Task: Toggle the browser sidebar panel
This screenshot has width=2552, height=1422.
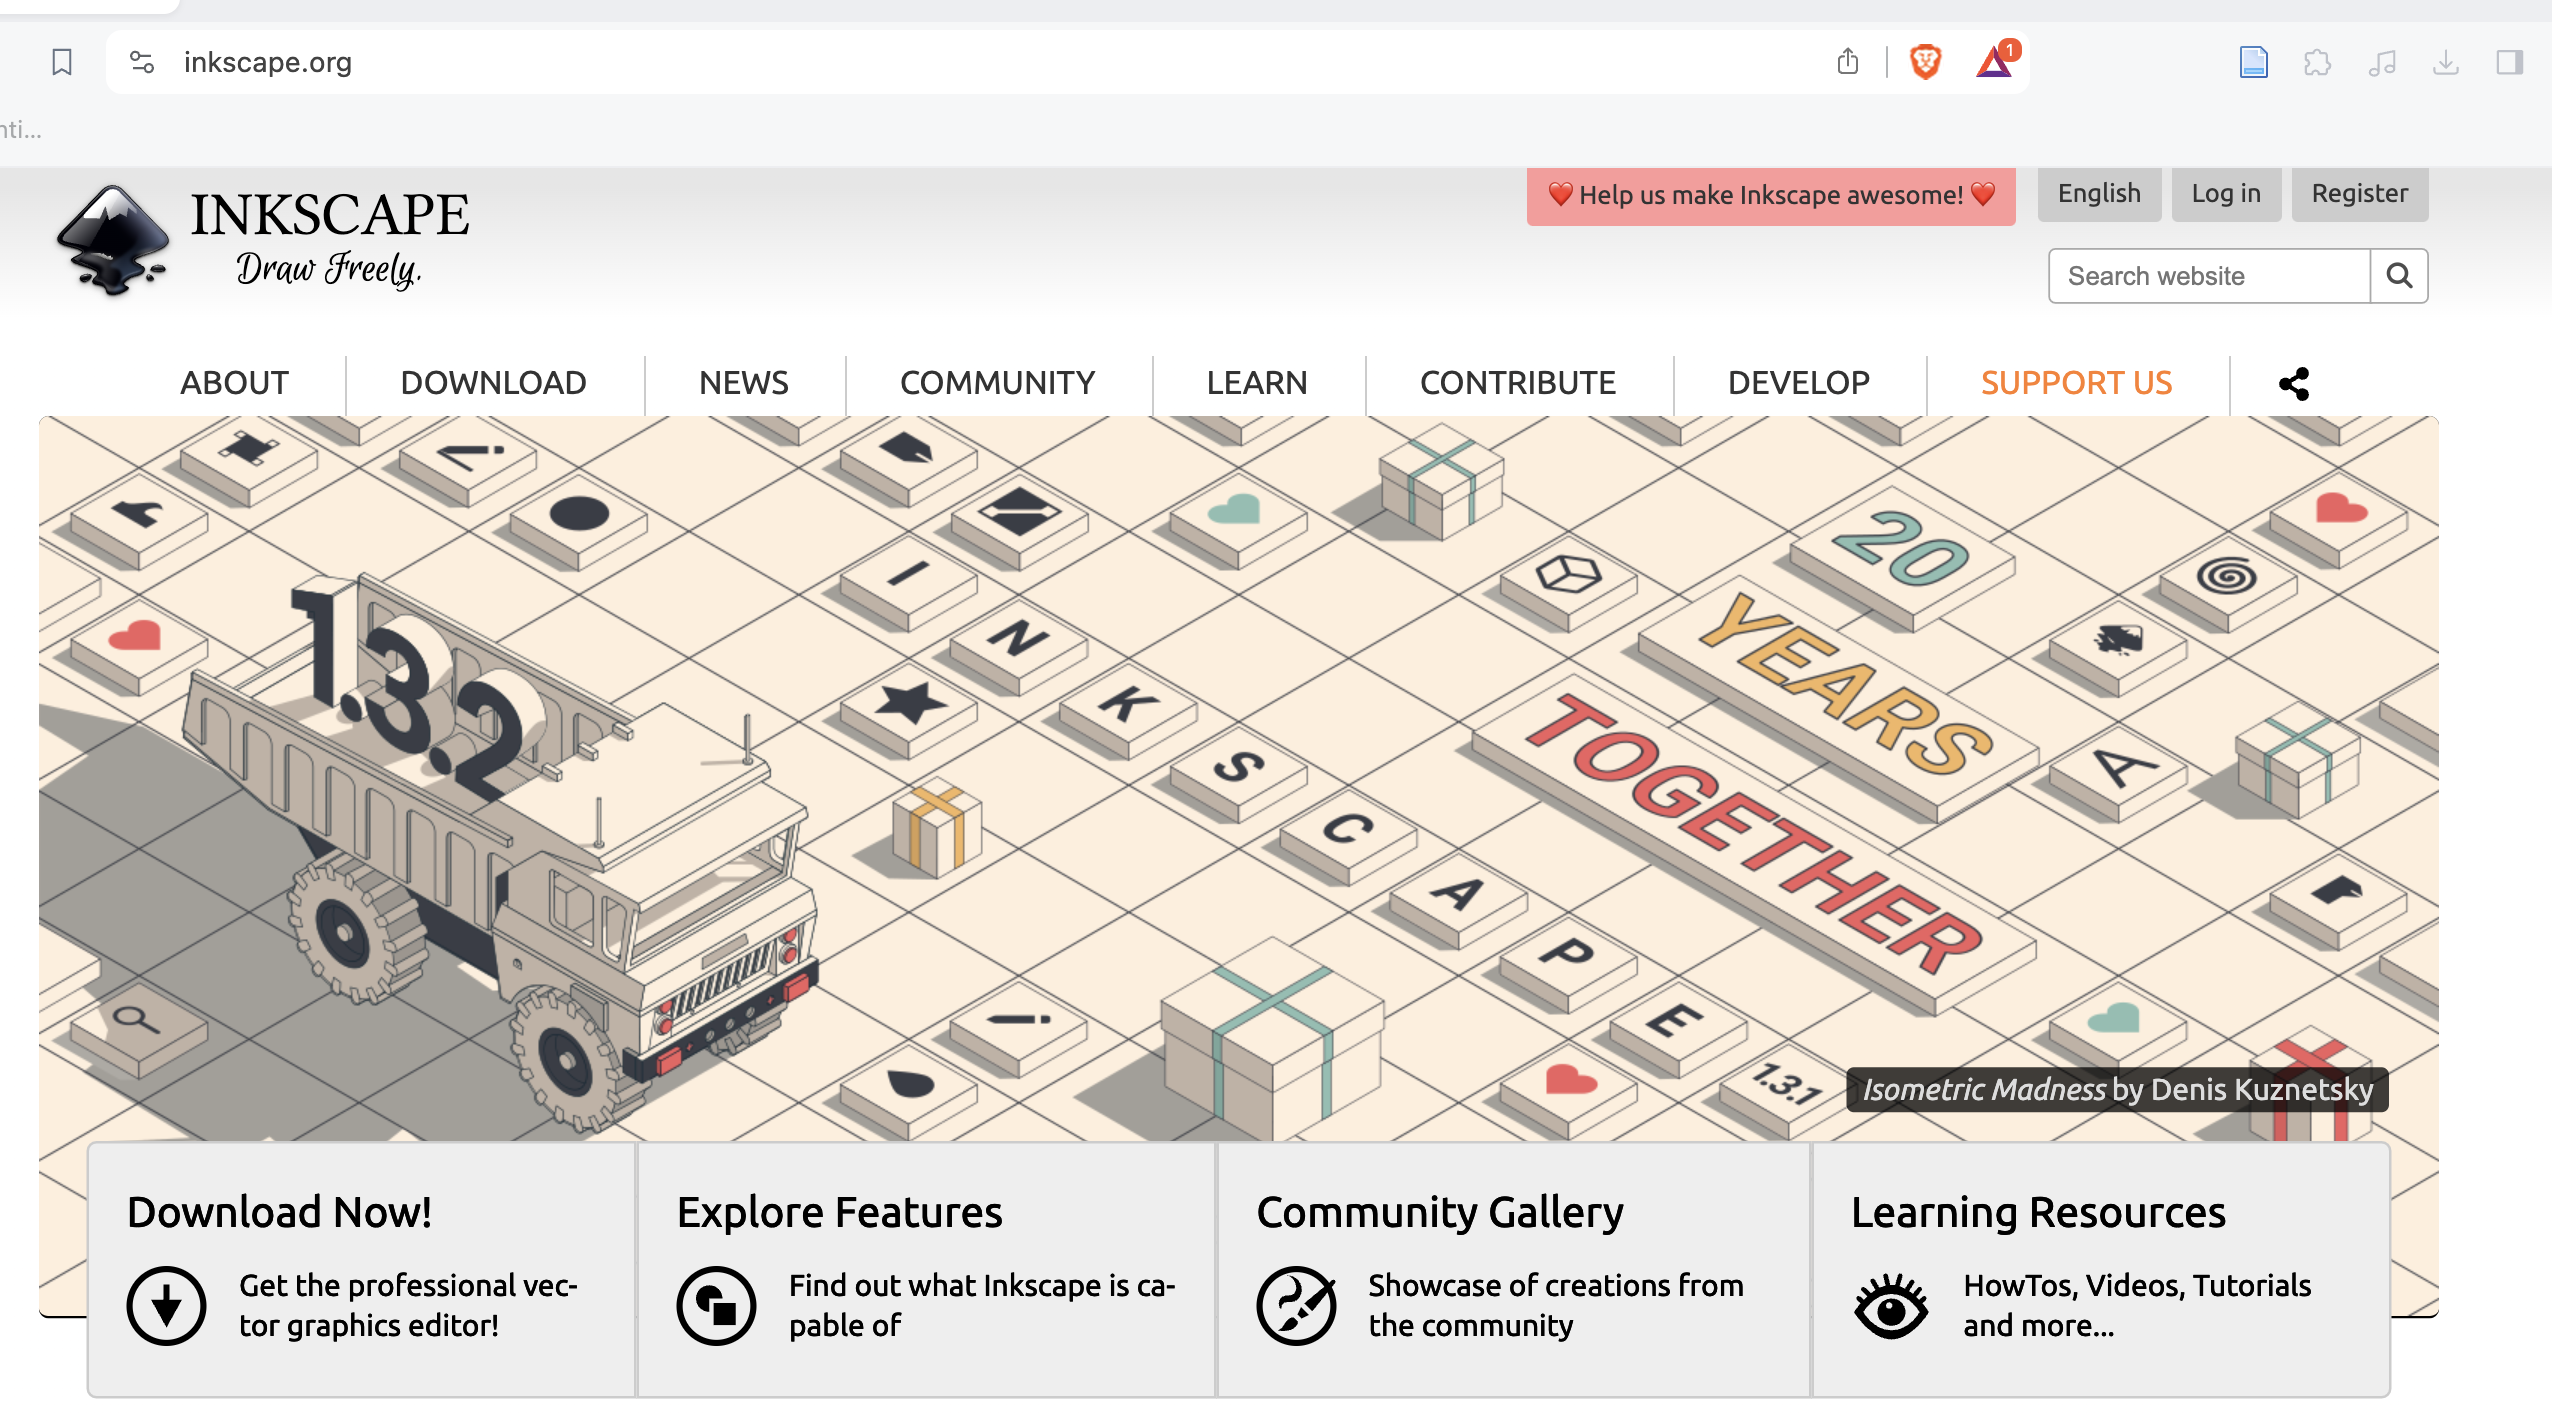Action: click(2509, 62)
